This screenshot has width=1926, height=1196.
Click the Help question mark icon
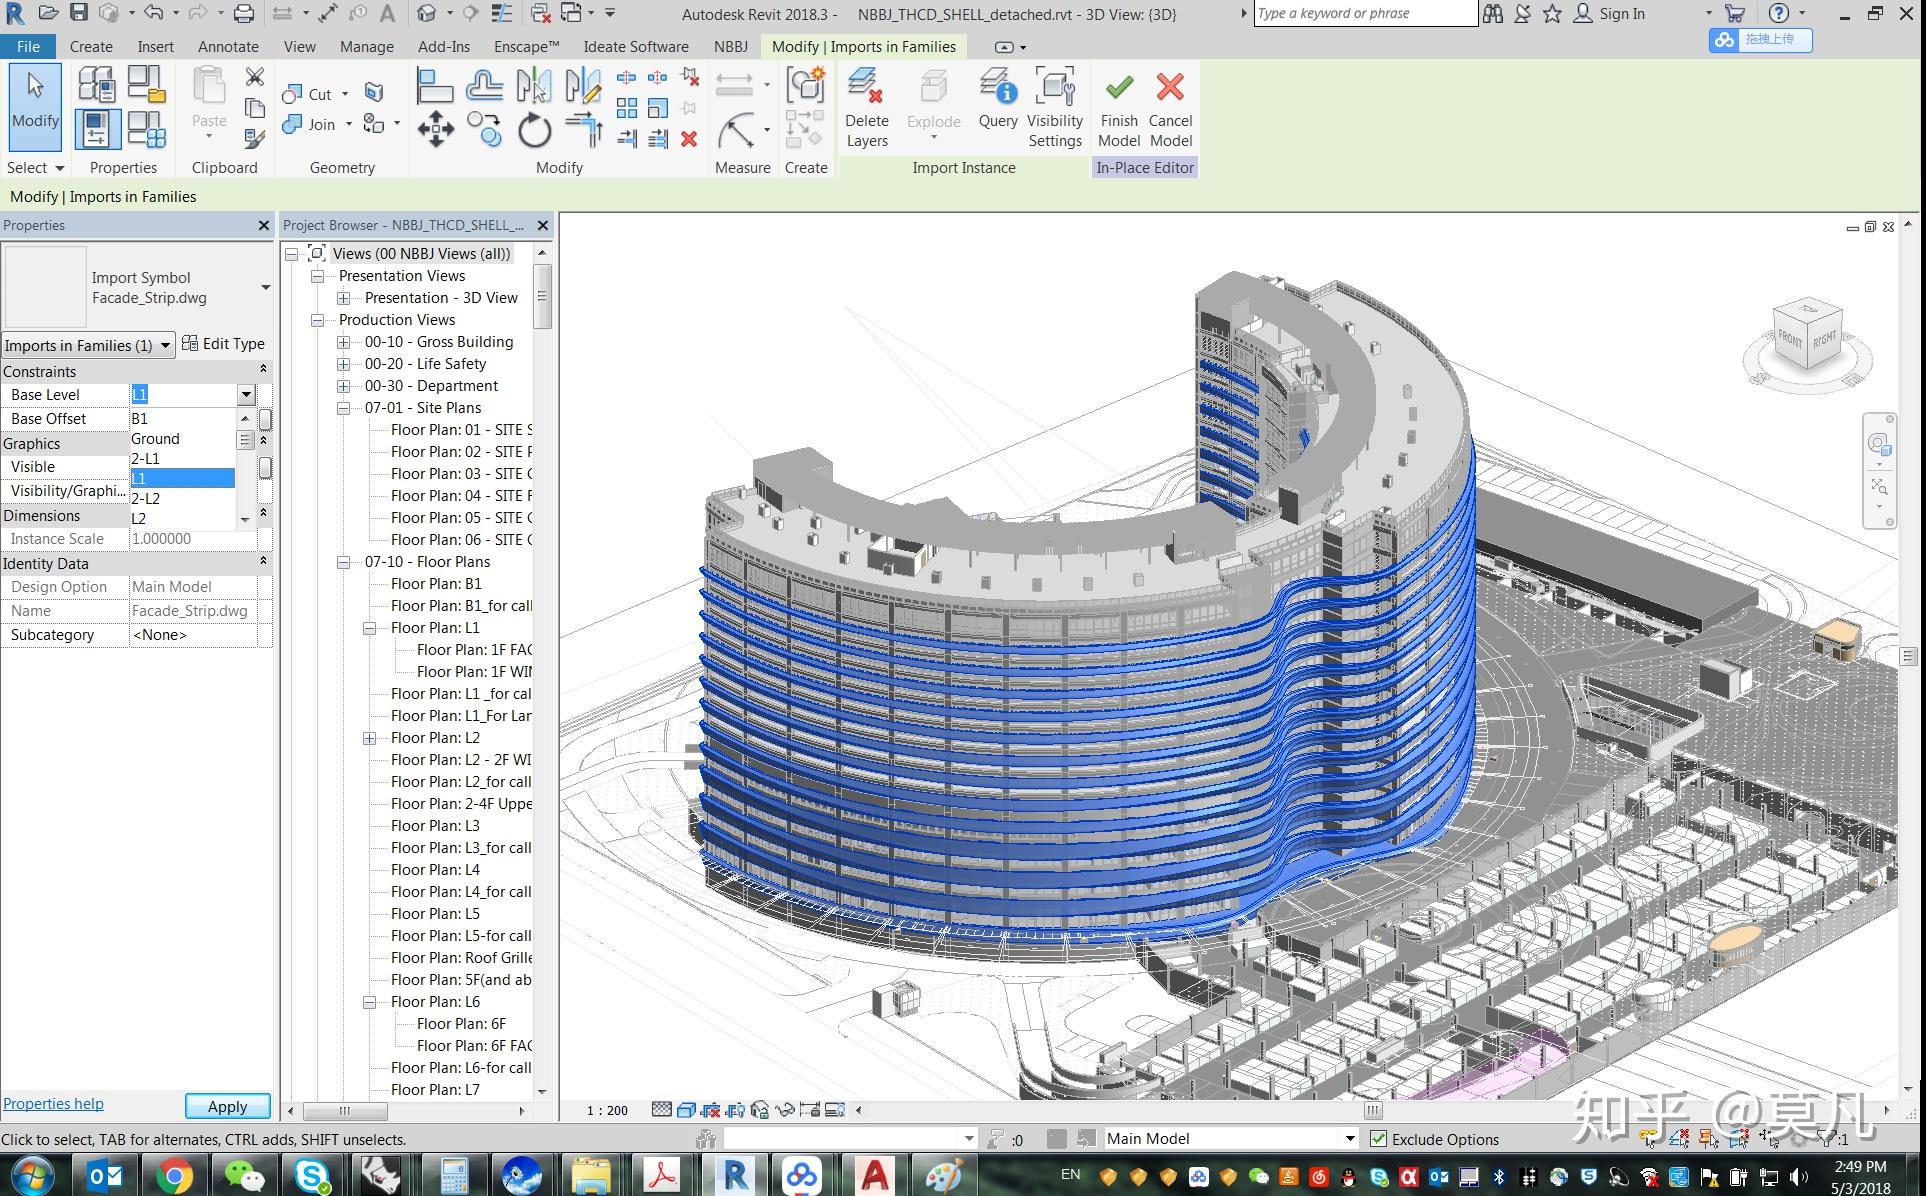(1778, 13)
